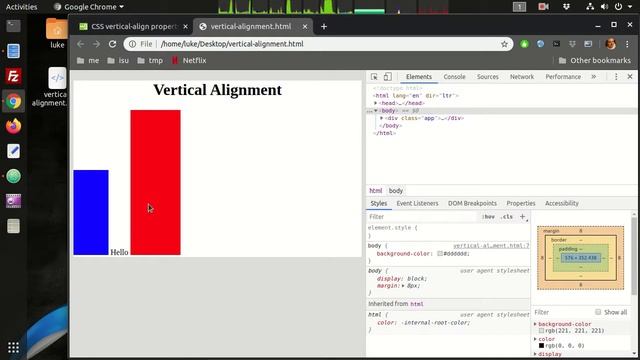This screenshot has height=360, width=640.
Task: Open Terminal from the dock
Action: point(13,26)
